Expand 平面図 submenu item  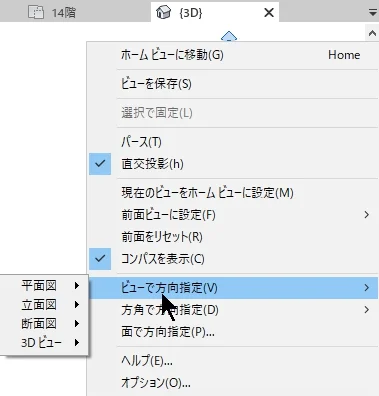[44, 285]
